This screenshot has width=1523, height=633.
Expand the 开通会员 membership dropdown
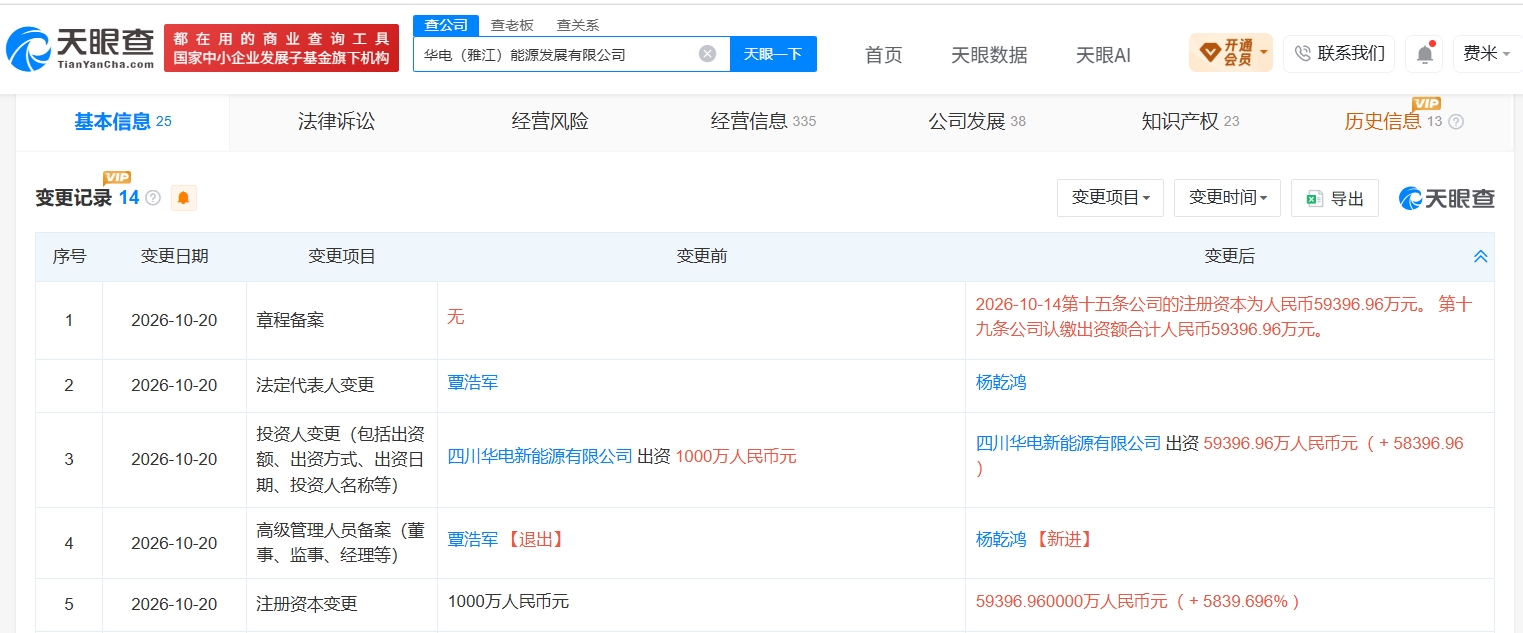pos(1231,53)
